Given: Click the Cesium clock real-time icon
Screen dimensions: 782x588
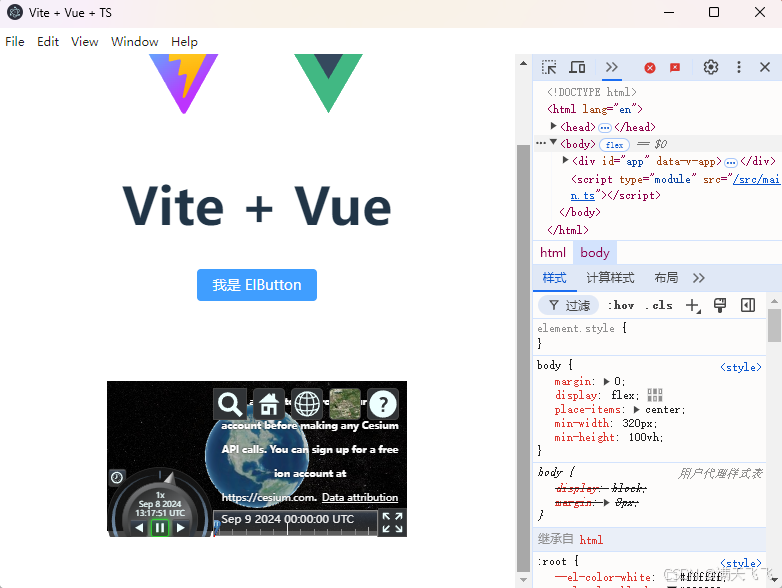Looking at the screenshot, I should 117,478.
